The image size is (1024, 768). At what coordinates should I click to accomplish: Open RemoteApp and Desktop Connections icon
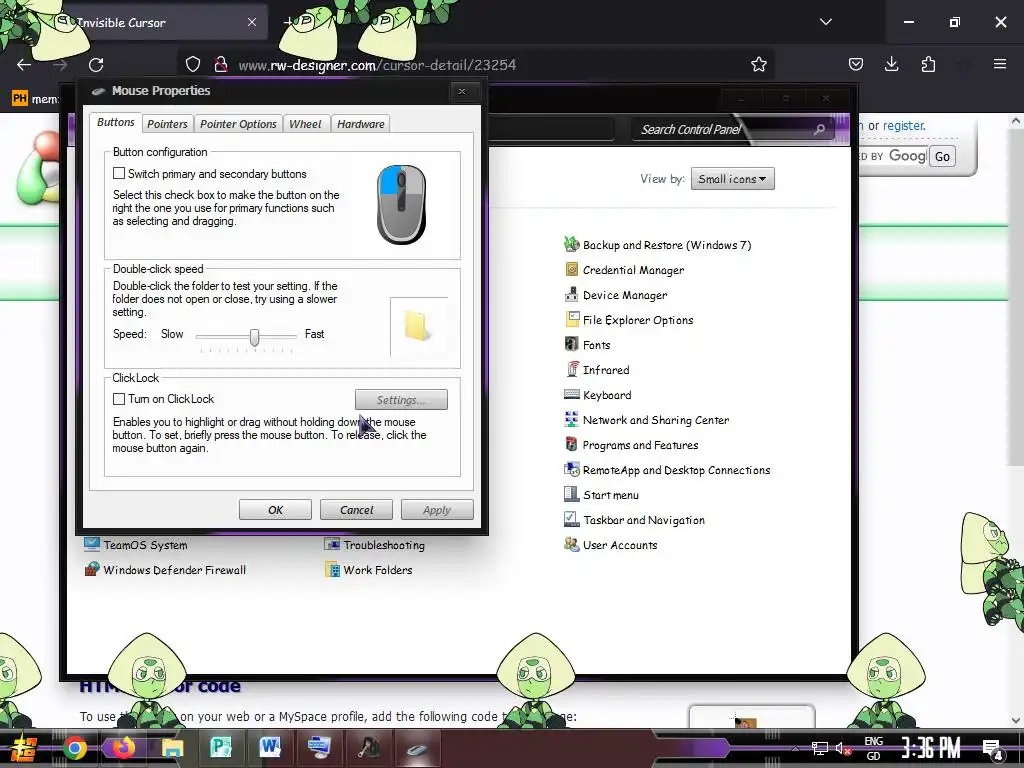click(571, 470)
